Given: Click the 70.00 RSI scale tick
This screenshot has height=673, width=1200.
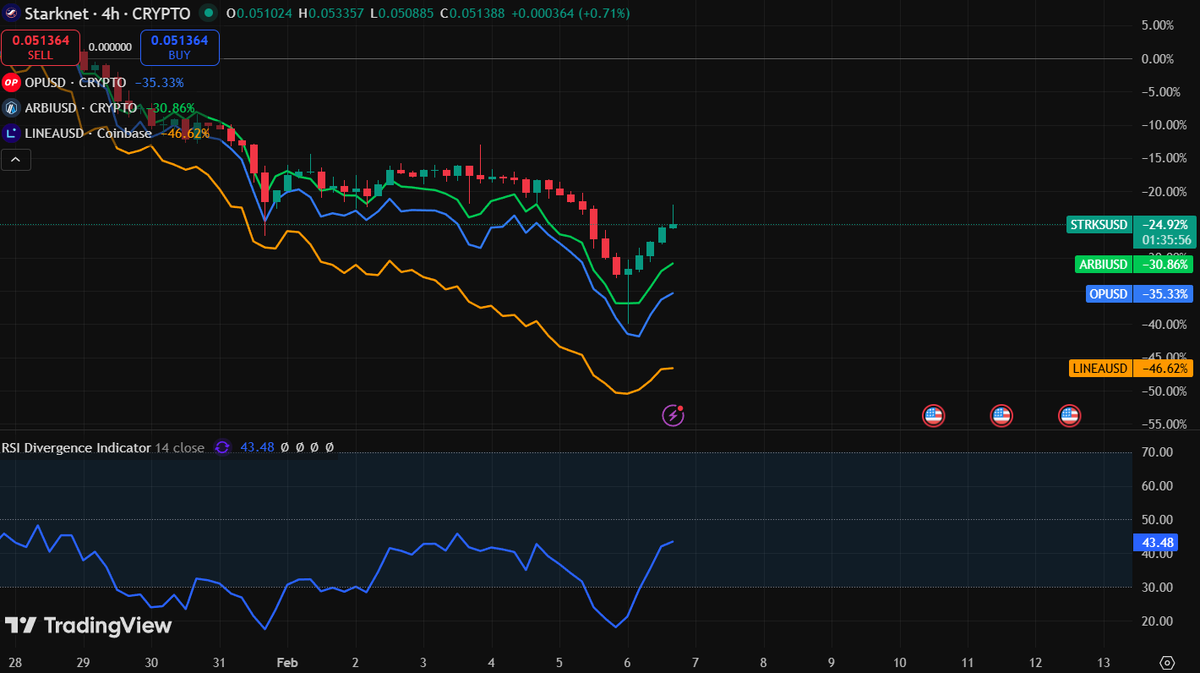Looking at the screenshot, I should click(x=1157, y=453).
